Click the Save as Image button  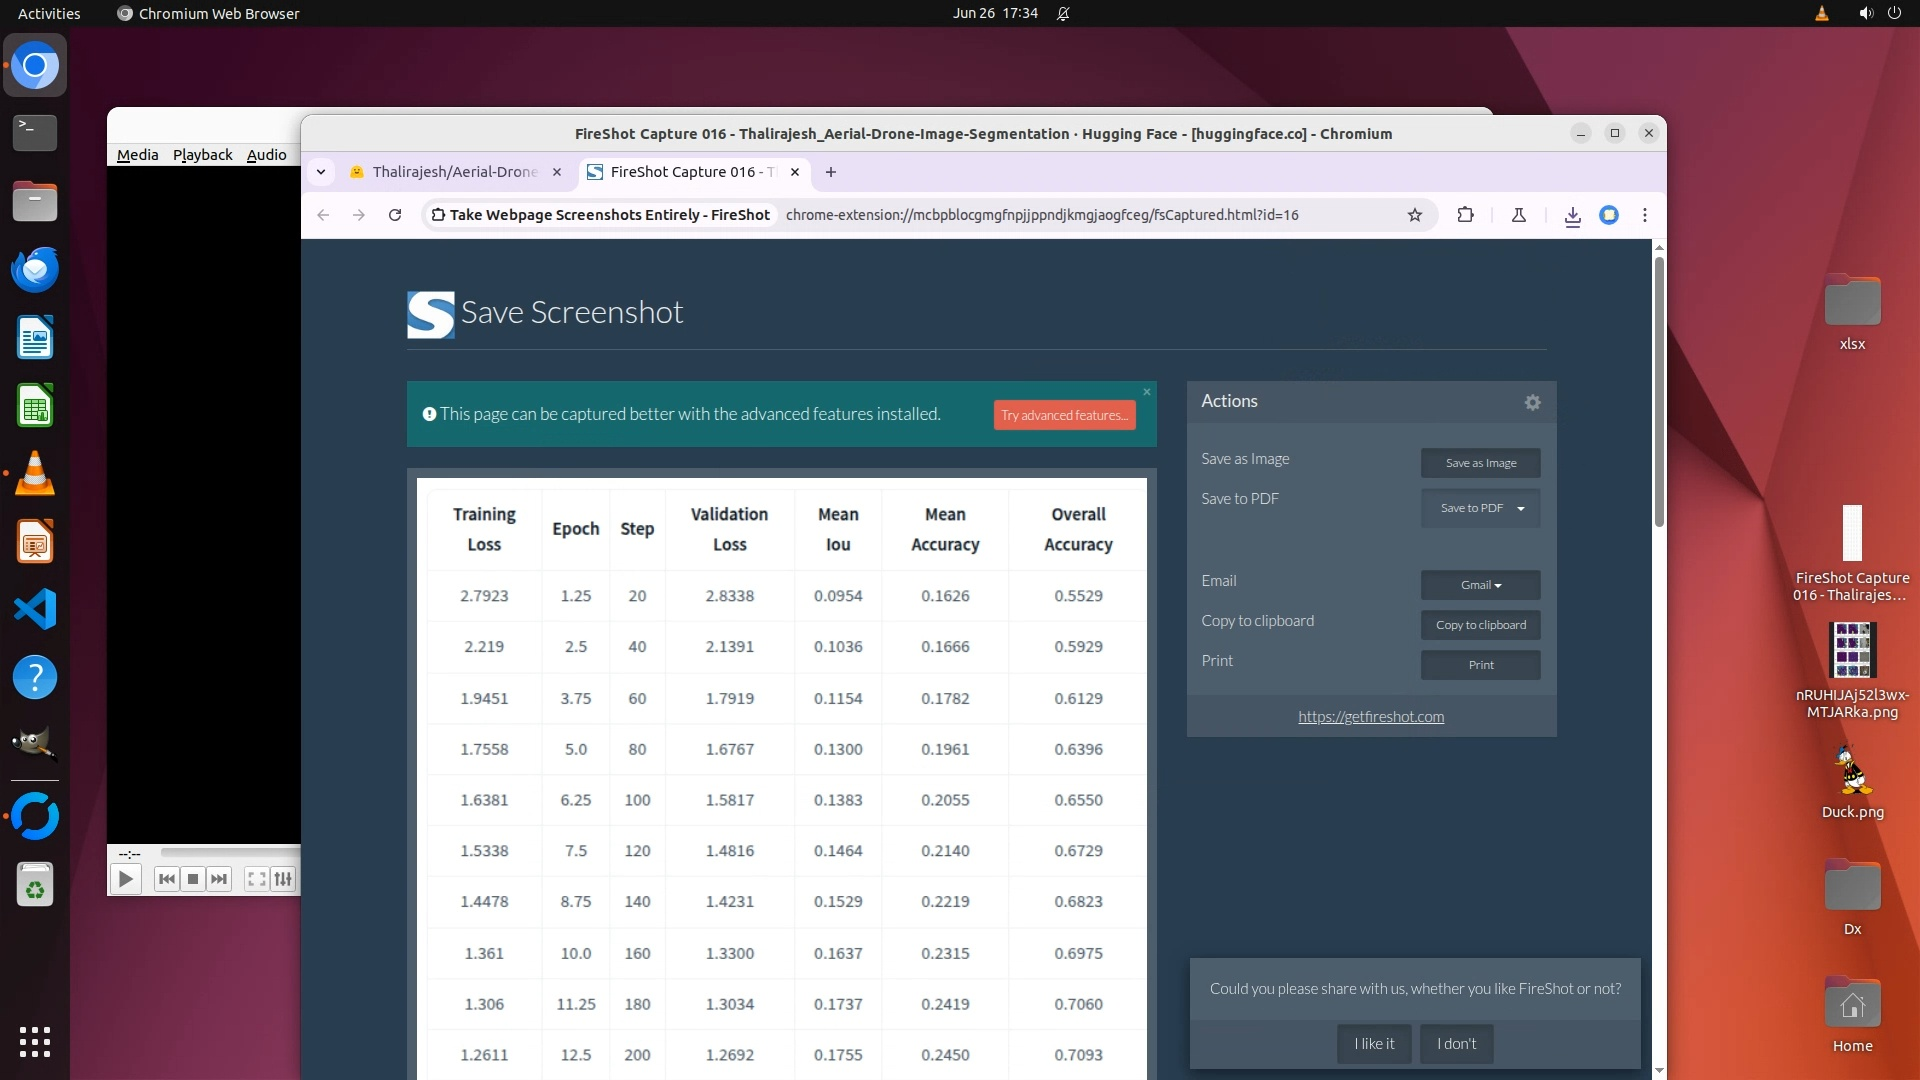point(1480,463)
